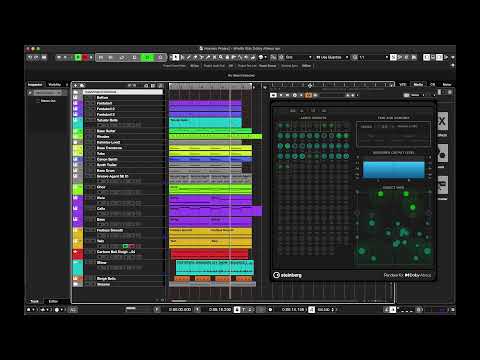480x360 pixels.
Task: Open dropdown arrow next to Color tool
Action: point(266,57)
